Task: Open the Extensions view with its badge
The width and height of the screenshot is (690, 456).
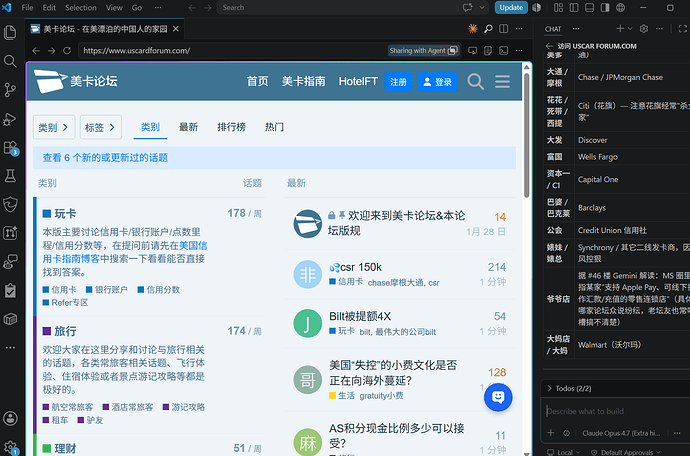Action: click(10, 147)
